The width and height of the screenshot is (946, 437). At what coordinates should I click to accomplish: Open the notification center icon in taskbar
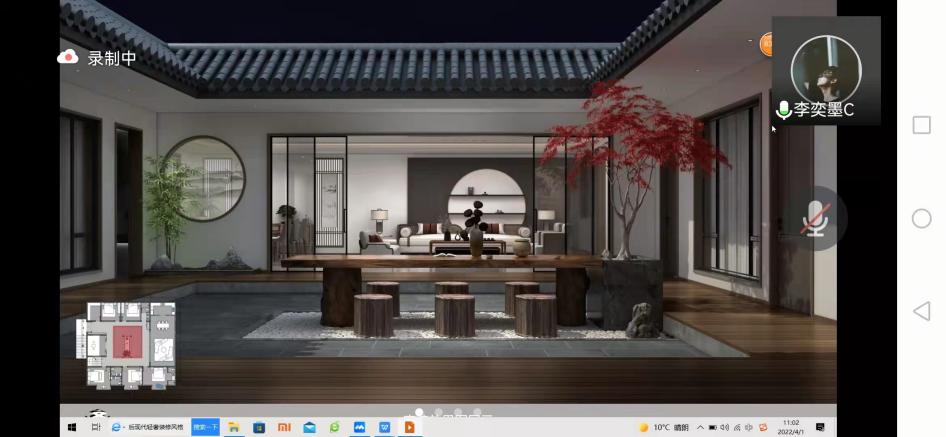pos(821,427)
